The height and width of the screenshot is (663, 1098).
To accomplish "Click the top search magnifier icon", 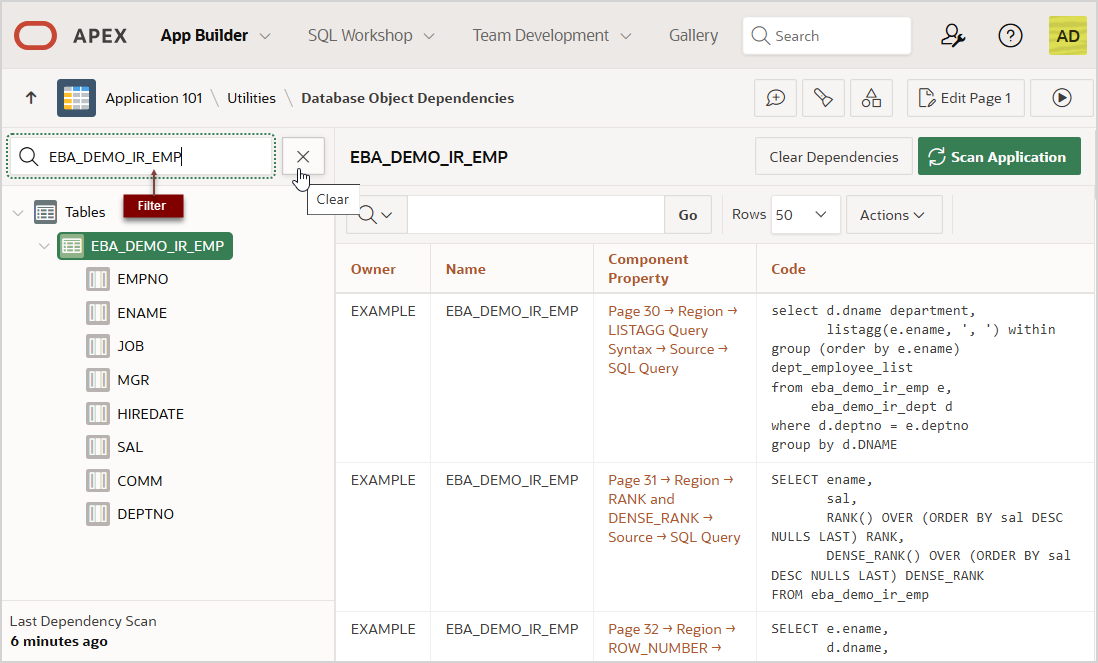I will tap(760, 36).
